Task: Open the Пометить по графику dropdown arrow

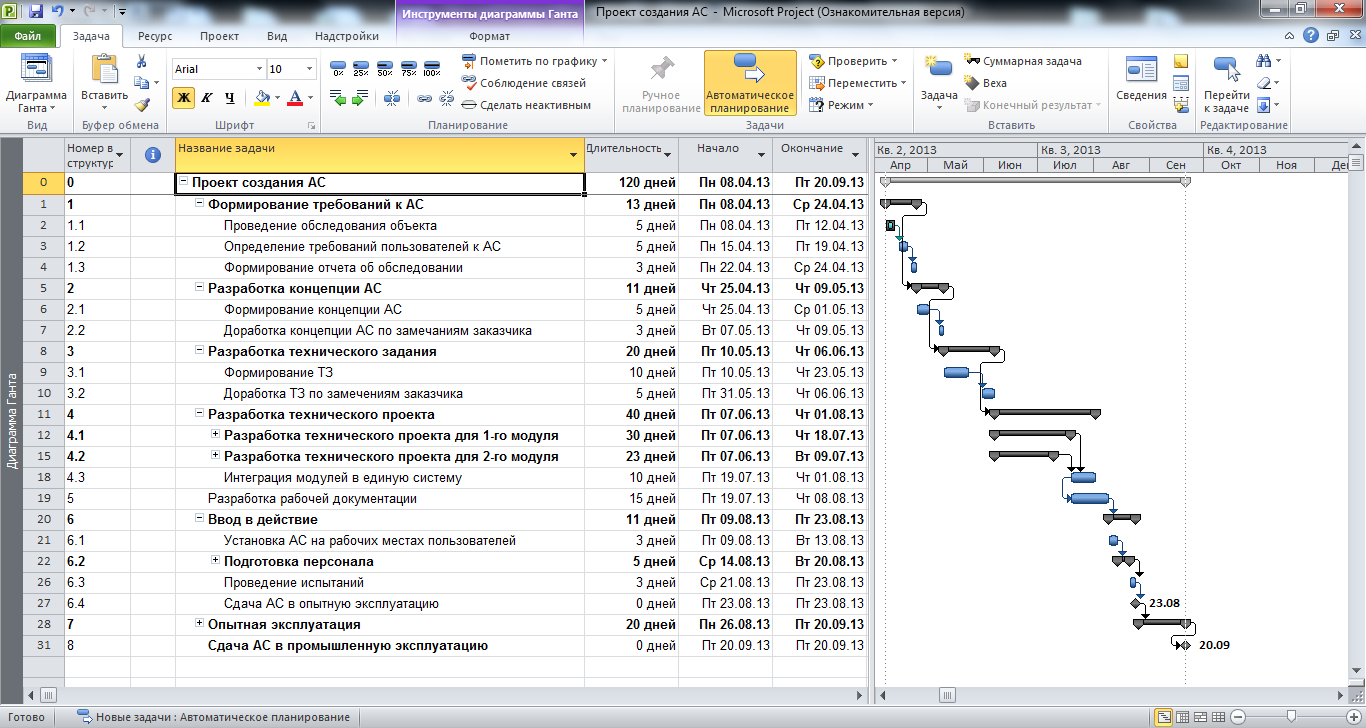Action: 604,62
